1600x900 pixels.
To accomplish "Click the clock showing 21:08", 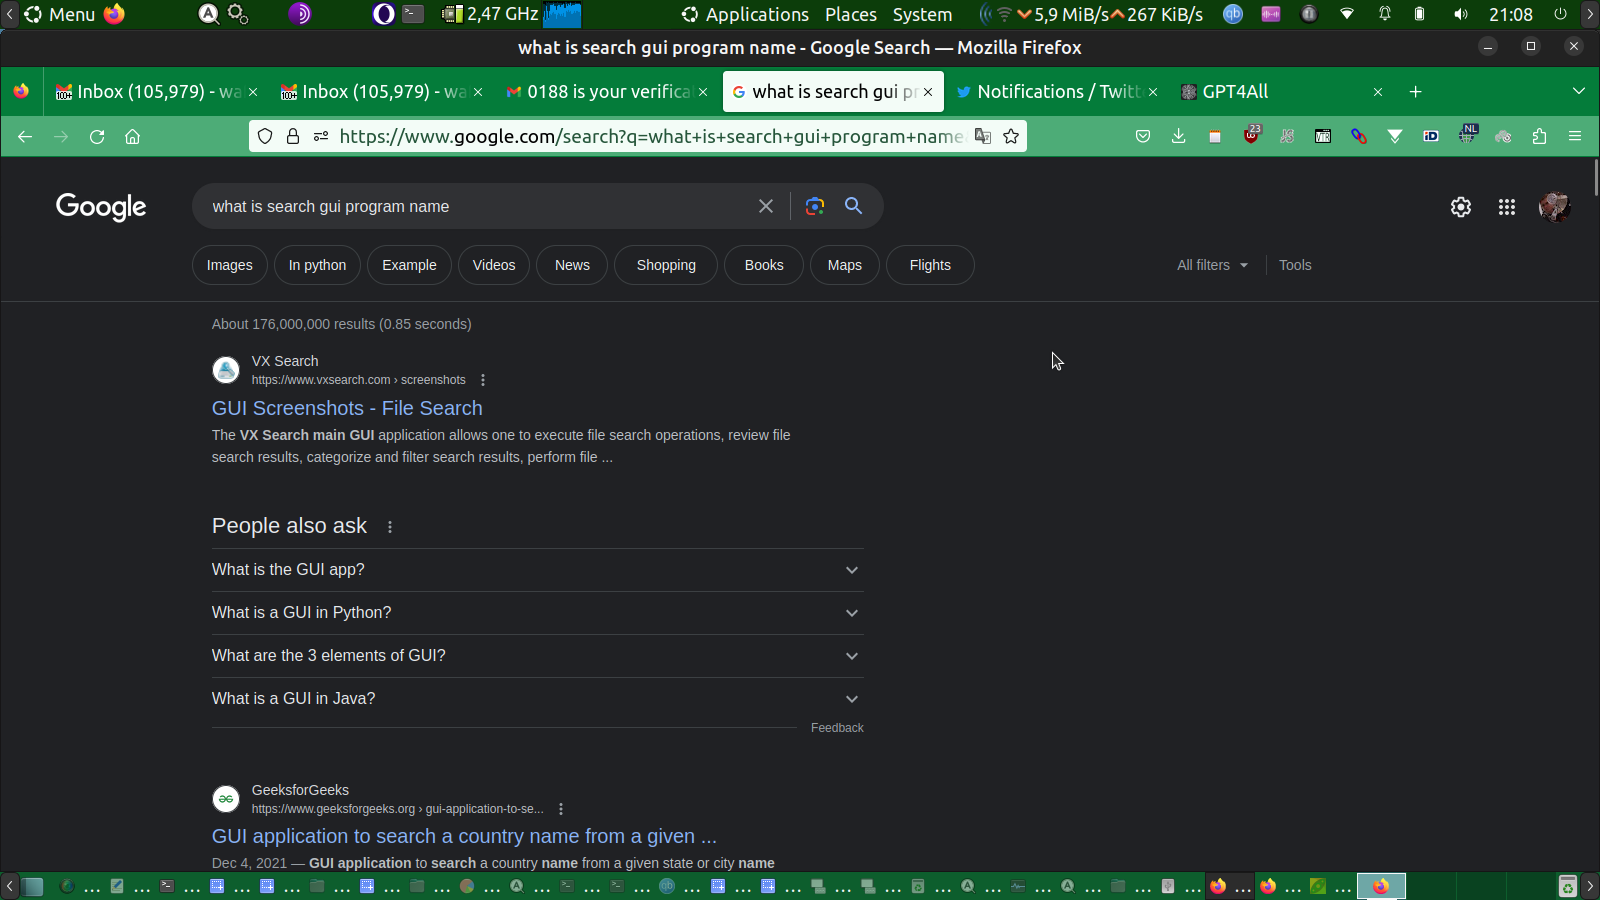I will coord(1511,14).
